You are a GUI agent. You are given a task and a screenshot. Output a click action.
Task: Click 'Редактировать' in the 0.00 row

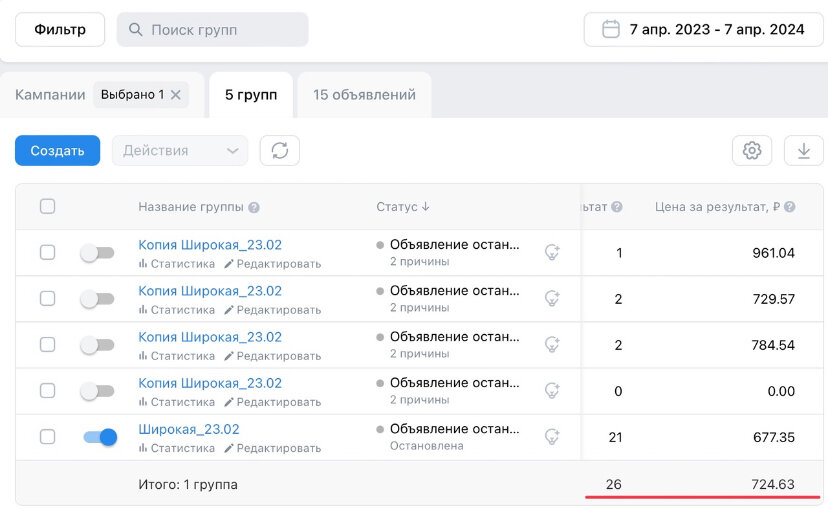(272, 402)
